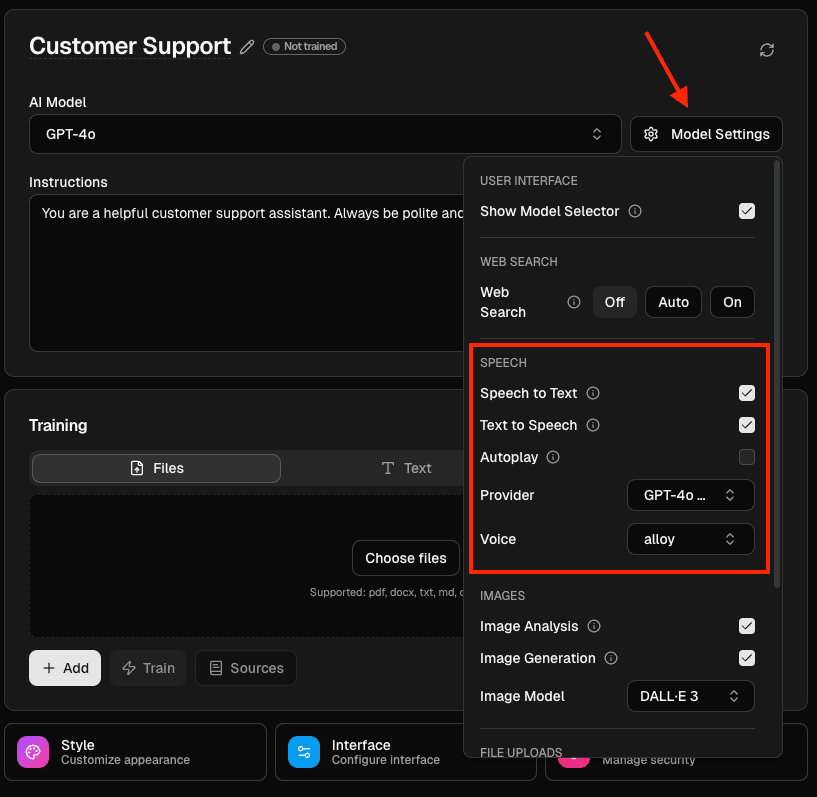Image resolution: width=817 pixels, height=797 pixels.
Task: Click info icon next to Autoplay
Action: click(553, 457)
